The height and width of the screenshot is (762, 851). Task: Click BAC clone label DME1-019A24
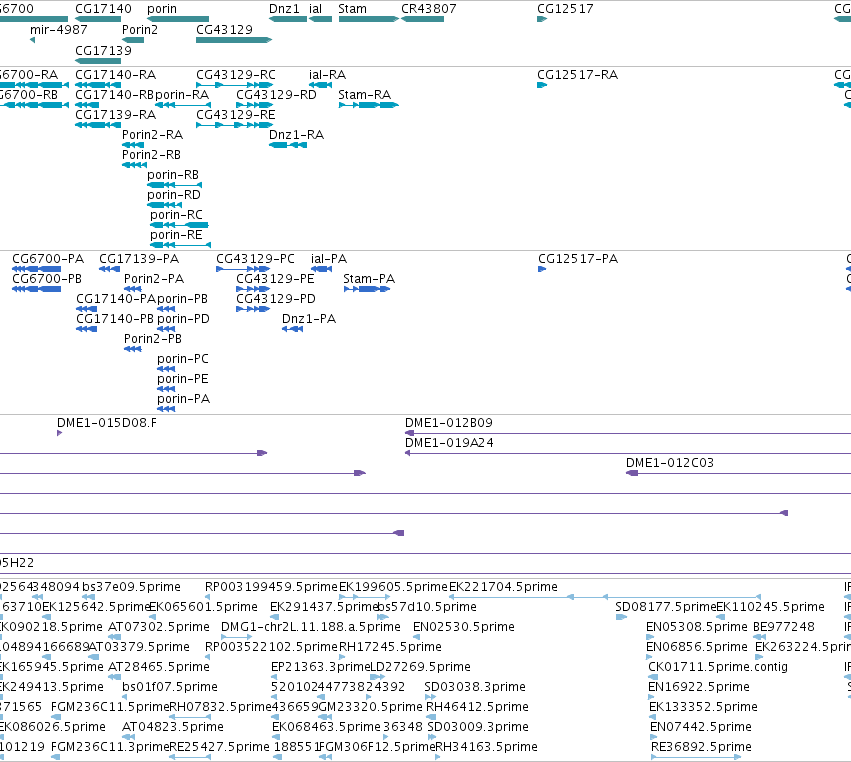click(449, 442)
